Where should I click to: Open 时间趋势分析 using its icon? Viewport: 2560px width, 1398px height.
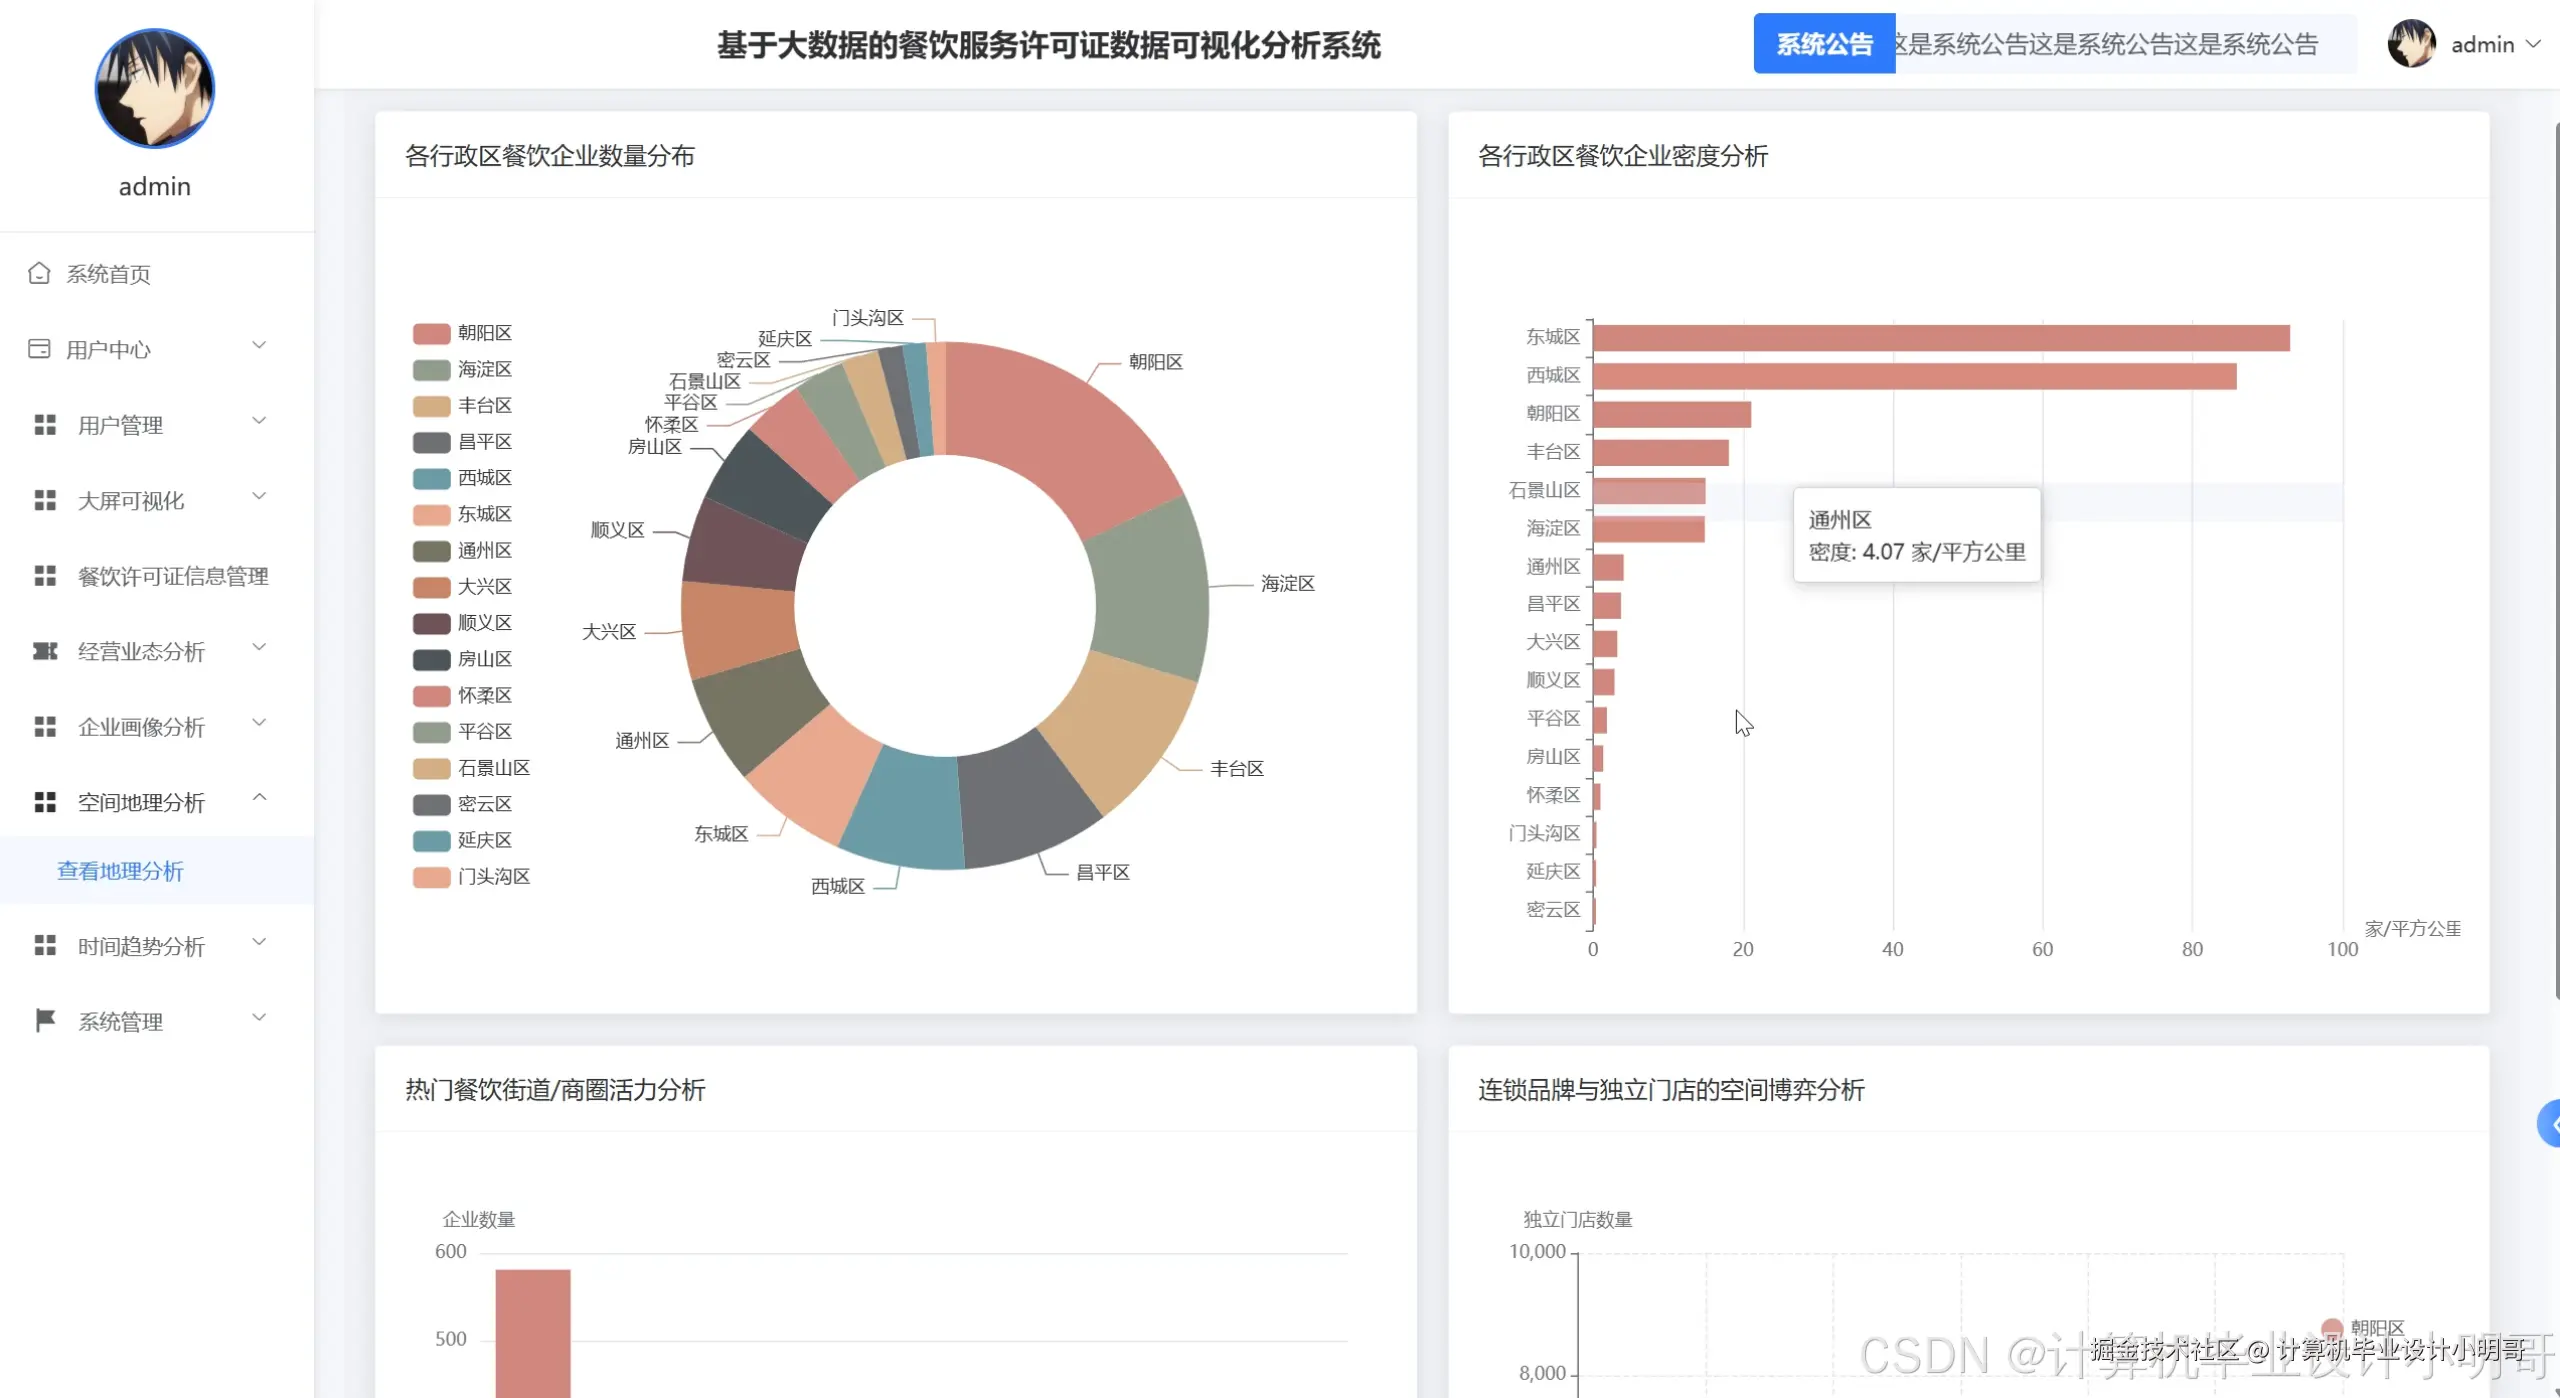[x=44, y=944]
